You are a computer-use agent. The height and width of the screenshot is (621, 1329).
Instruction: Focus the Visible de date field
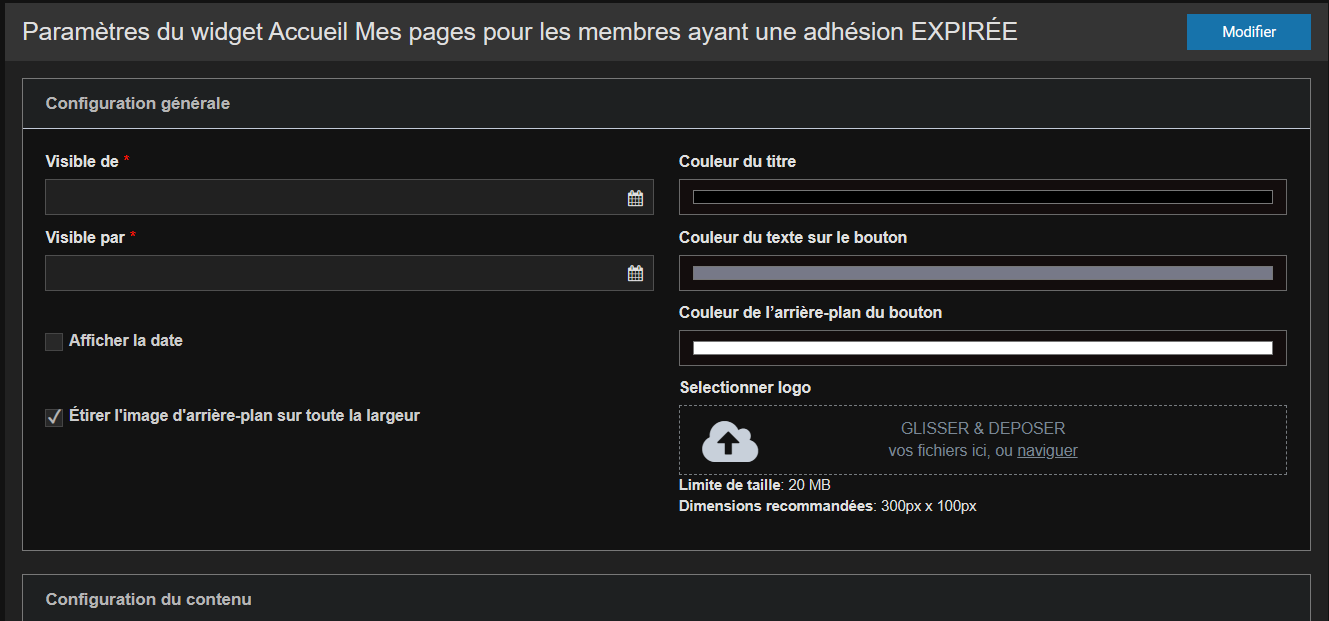click(x=335, y=198)
